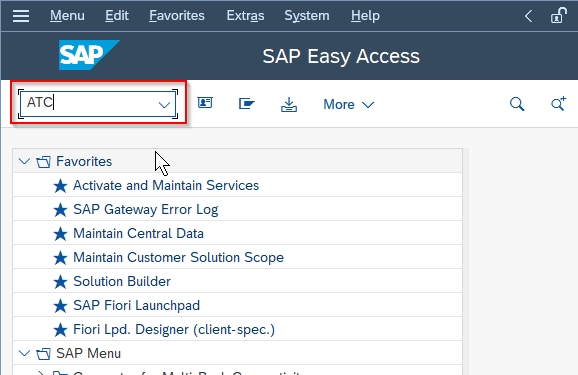The image size is (578, 375).
Task: Click the add to favorites download icon
Action: point(289,104)
